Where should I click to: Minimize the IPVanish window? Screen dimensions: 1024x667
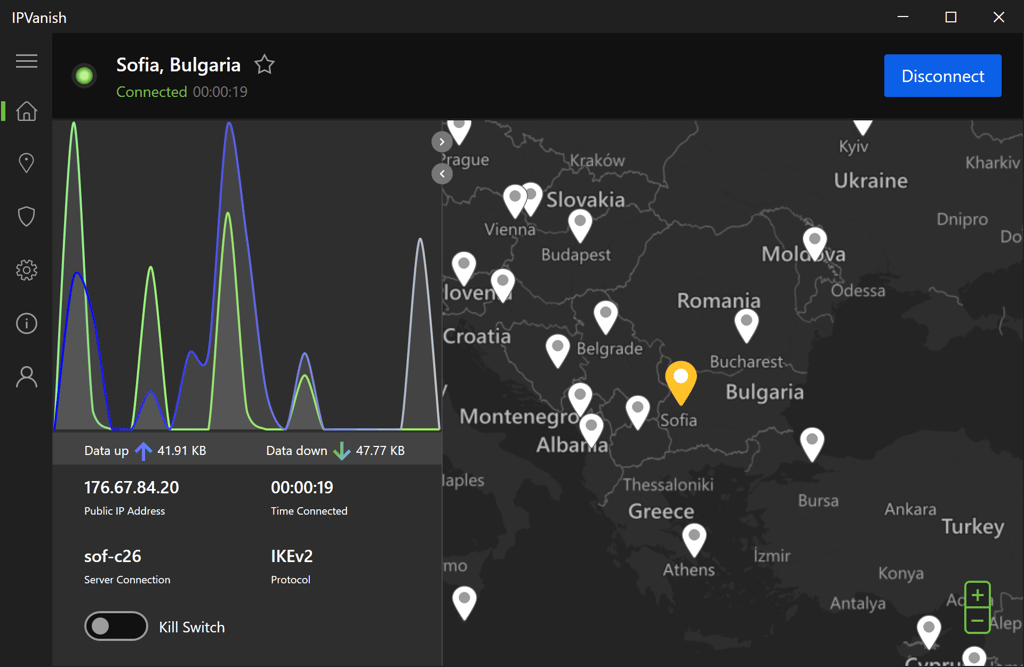tap(903, 17)
